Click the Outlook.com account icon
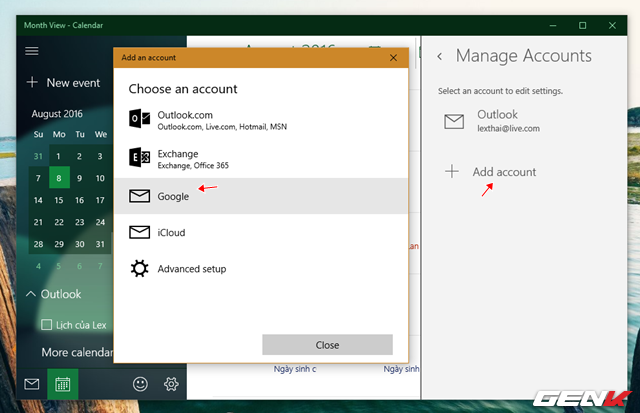This screenshot has width=640, height=413. (139, 119)
